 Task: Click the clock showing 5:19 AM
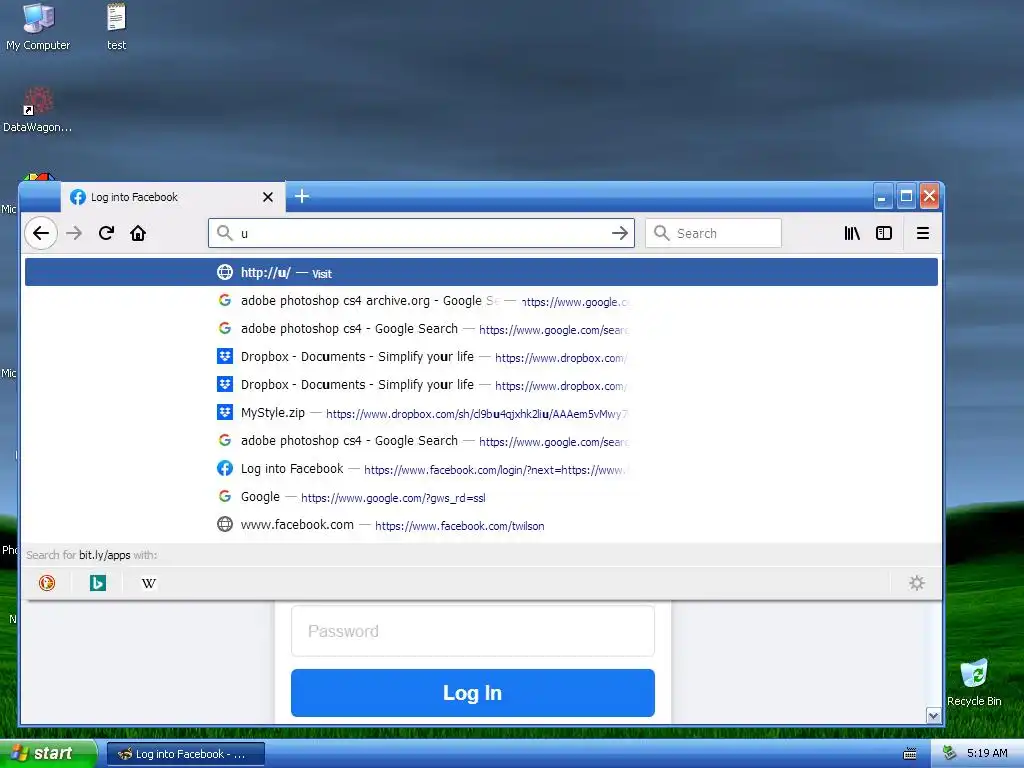(x=987, y=753)
